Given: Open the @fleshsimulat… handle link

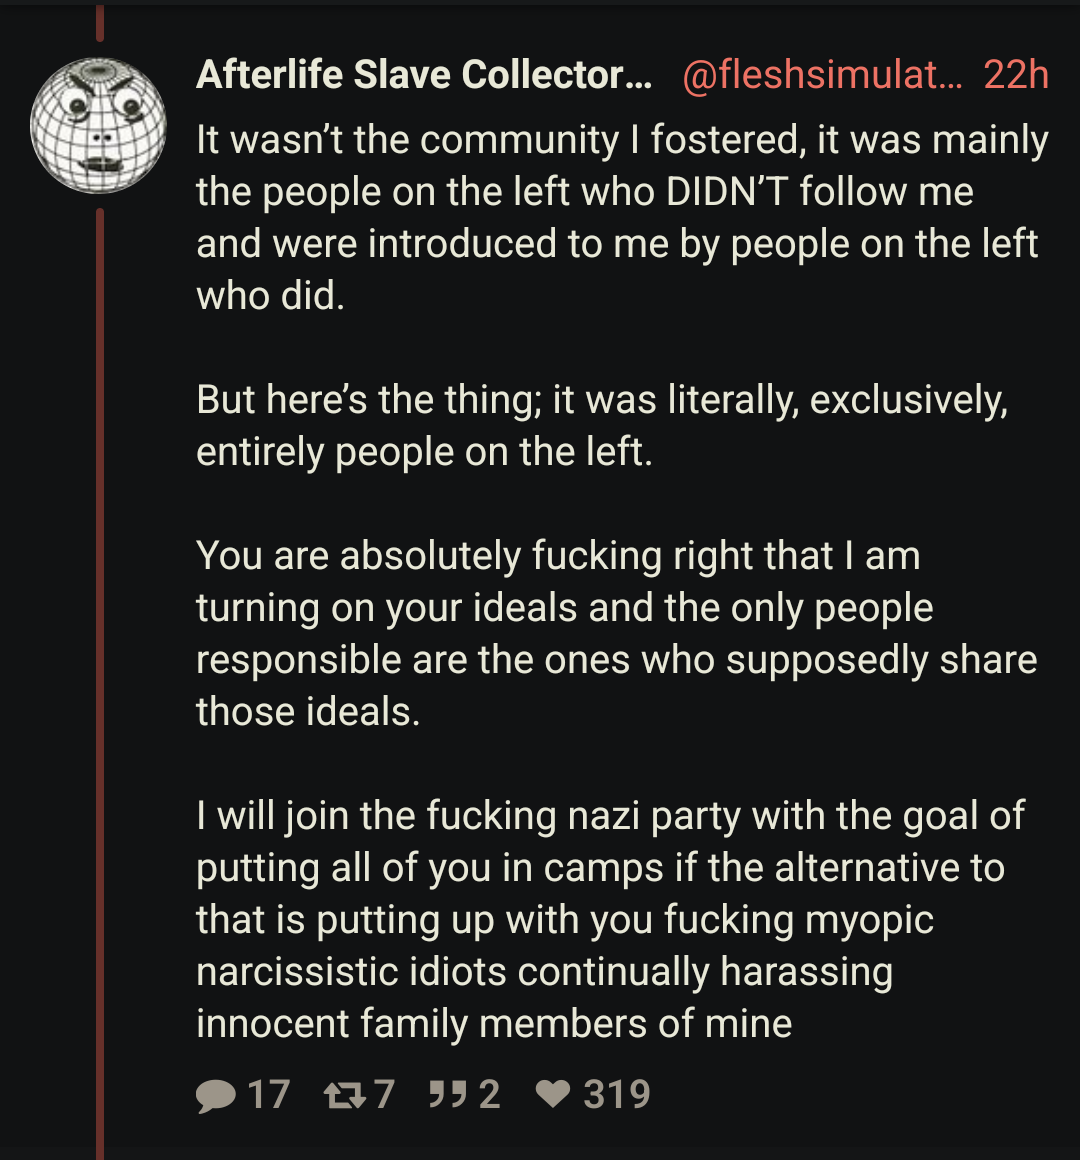Looking at the screenshot, I should 823,75.
